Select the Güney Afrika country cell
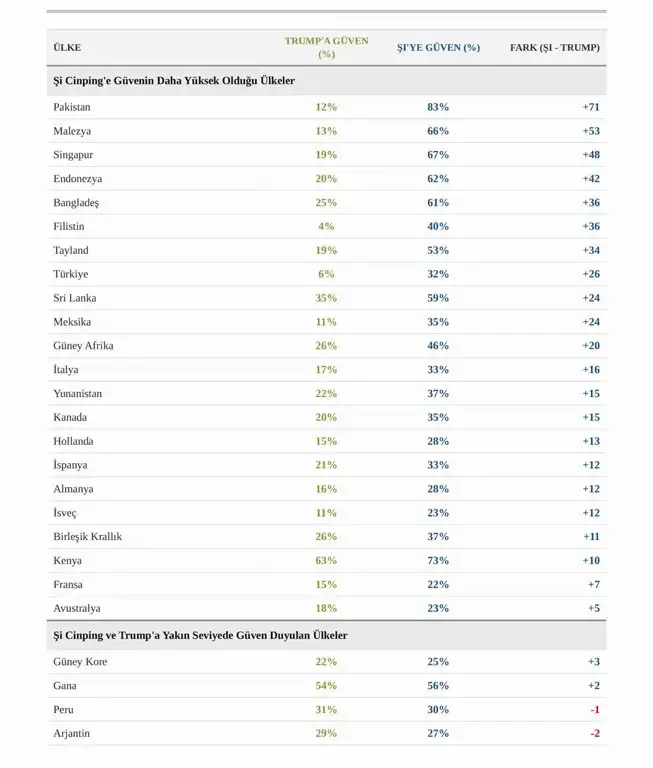 [83, 345]
